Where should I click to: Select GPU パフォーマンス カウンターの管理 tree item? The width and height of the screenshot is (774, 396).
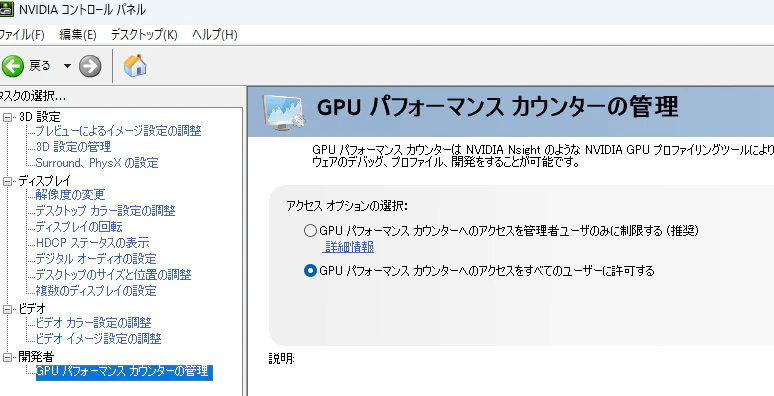[x=124, y=371]
